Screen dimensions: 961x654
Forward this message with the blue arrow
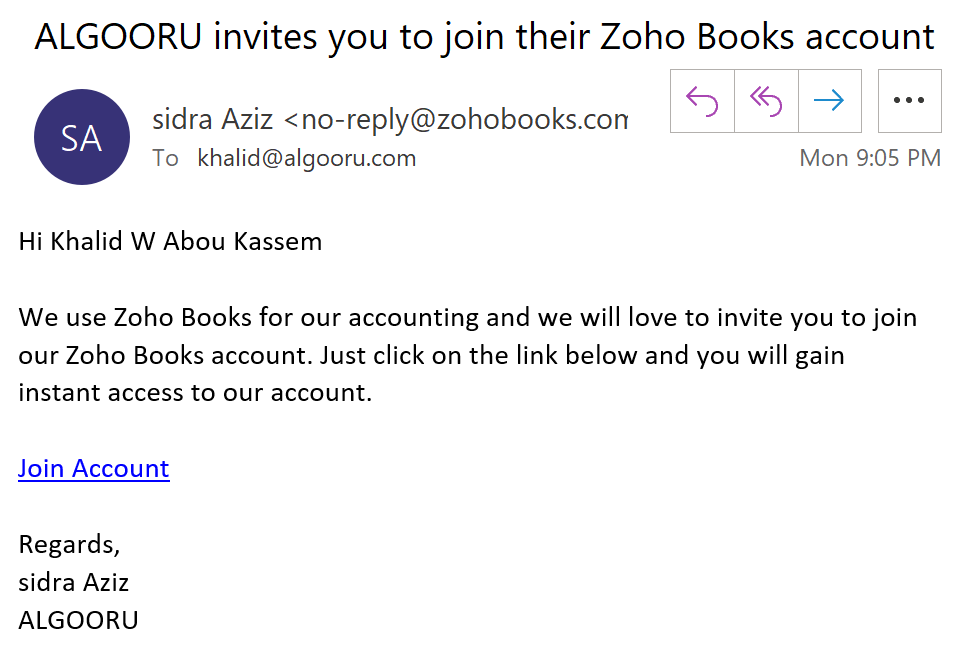(830, 101)
